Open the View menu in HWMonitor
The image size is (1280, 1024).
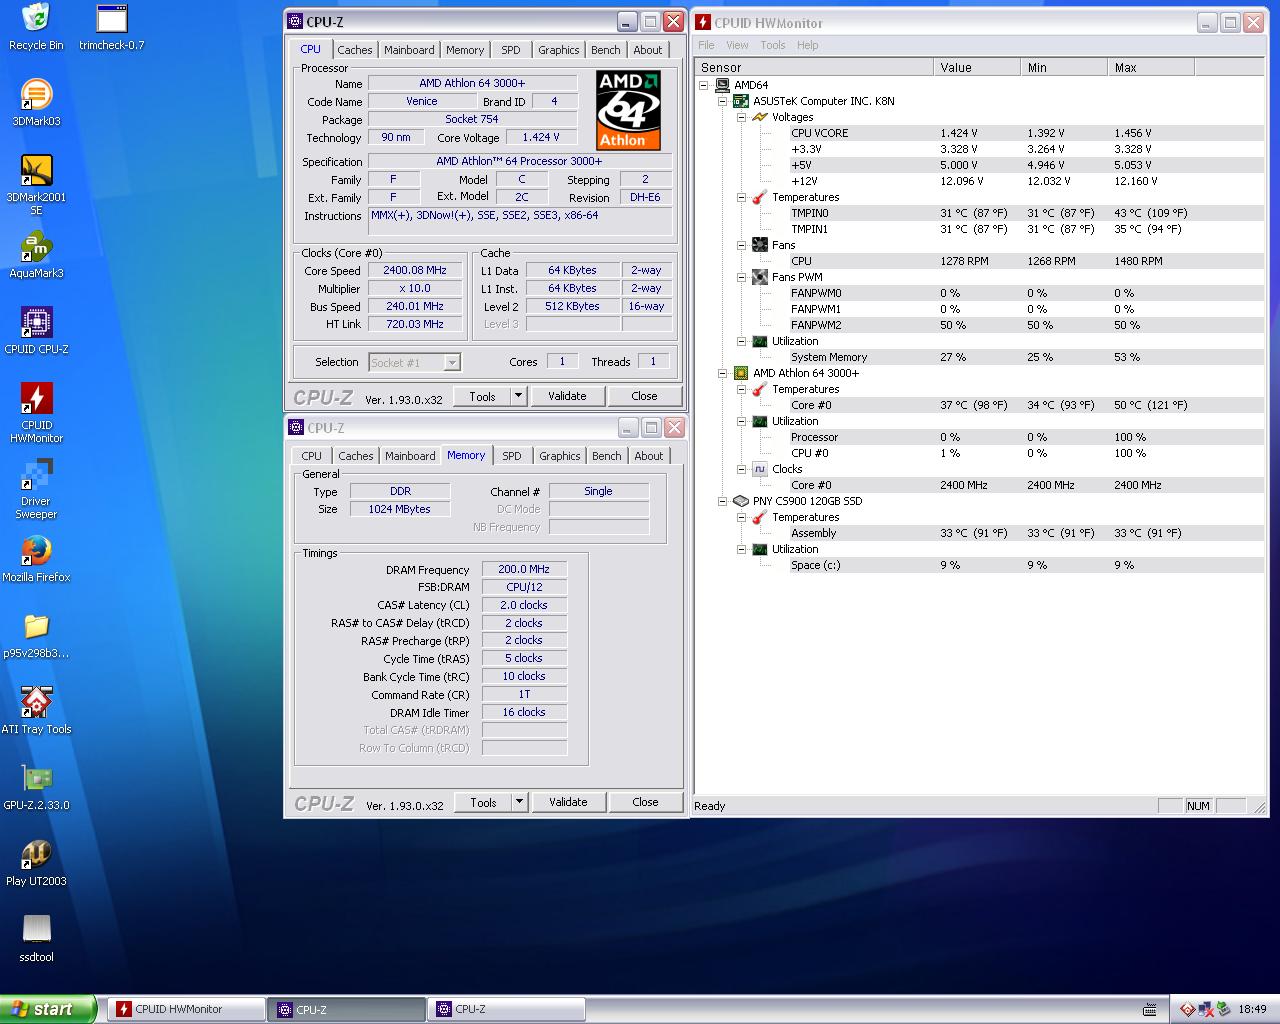point(737,45)
